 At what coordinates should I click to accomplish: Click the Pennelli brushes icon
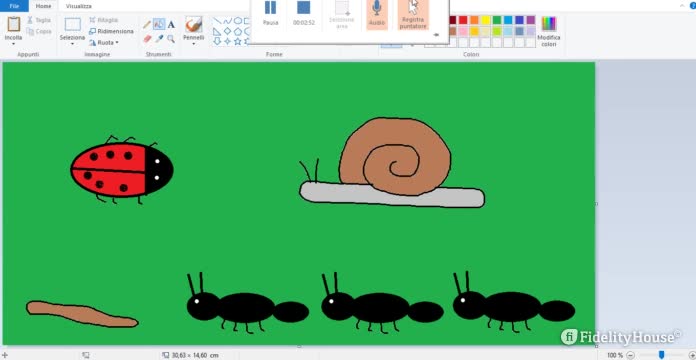tap(194, 25)
